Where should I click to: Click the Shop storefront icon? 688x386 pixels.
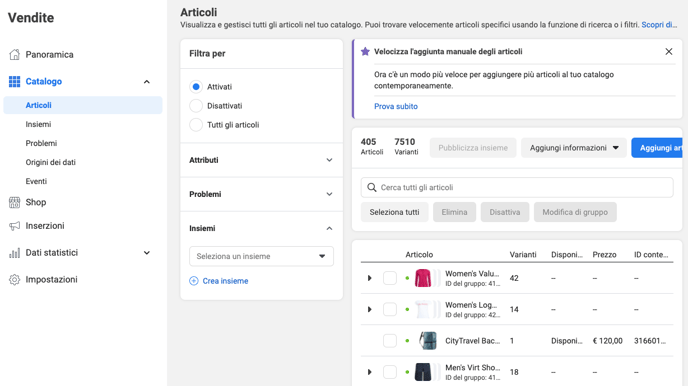pos(14,202)
